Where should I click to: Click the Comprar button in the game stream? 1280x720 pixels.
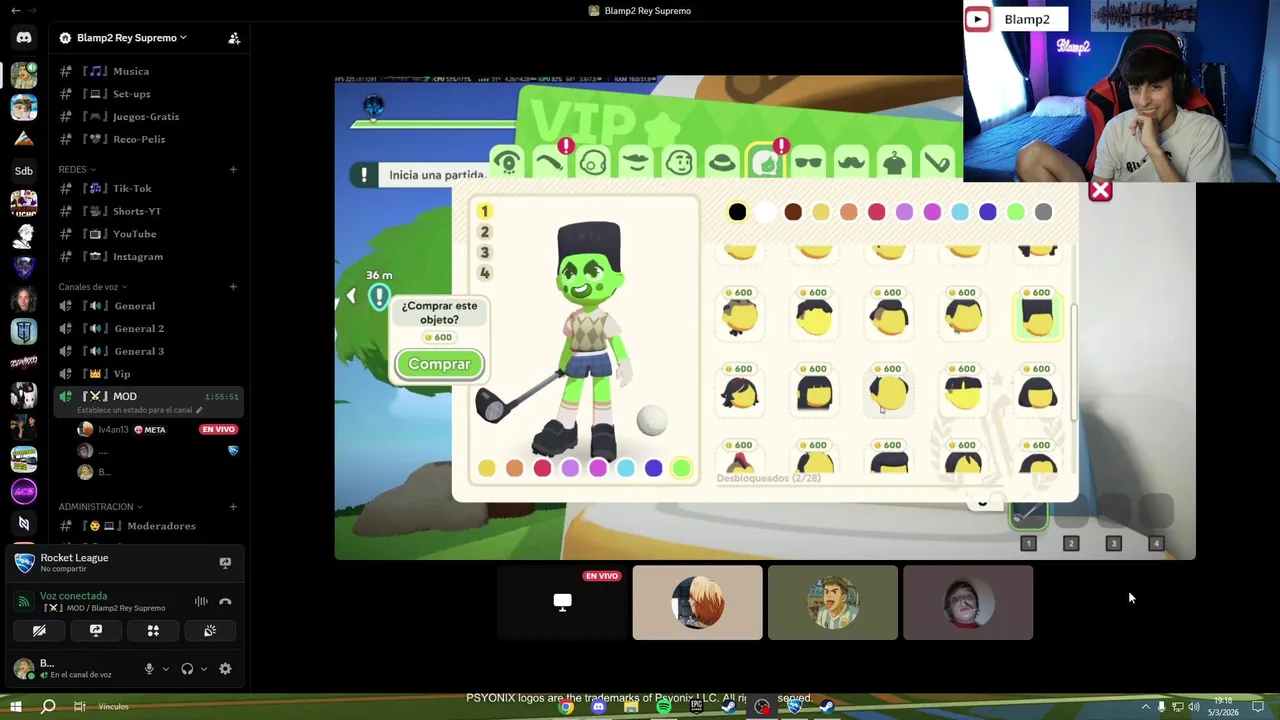439,364
